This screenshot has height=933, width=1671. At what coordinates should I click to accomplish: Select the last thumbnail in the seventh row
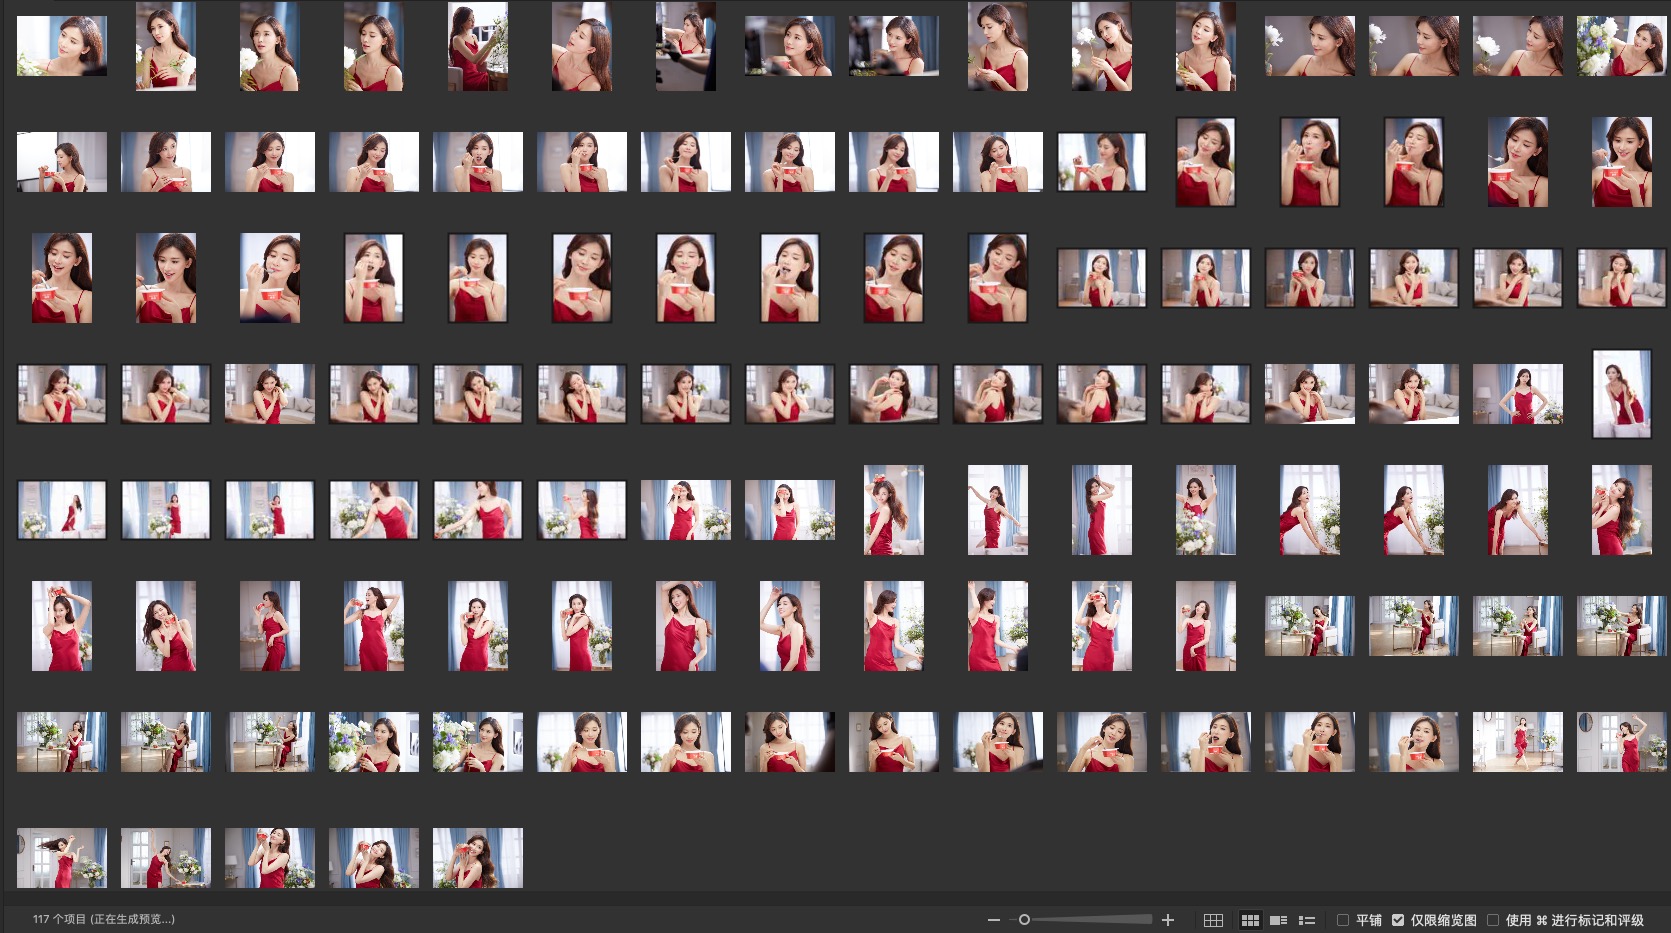(x=1621, y=742)
